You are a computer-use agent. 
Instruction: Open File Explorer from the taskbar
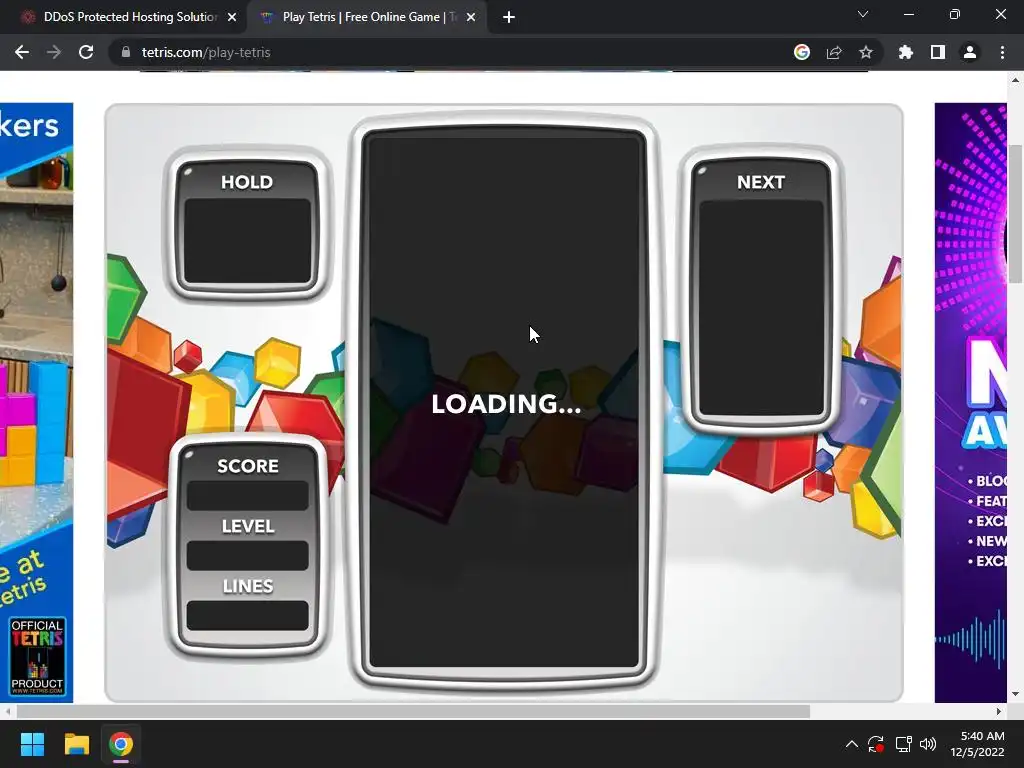coord(76,744)
